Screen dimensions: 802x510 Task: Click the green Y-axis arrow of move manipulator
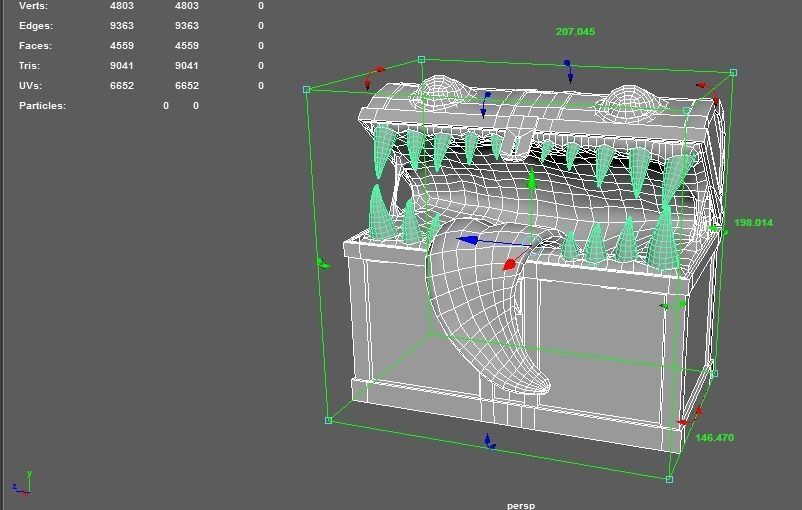(531, 180)
